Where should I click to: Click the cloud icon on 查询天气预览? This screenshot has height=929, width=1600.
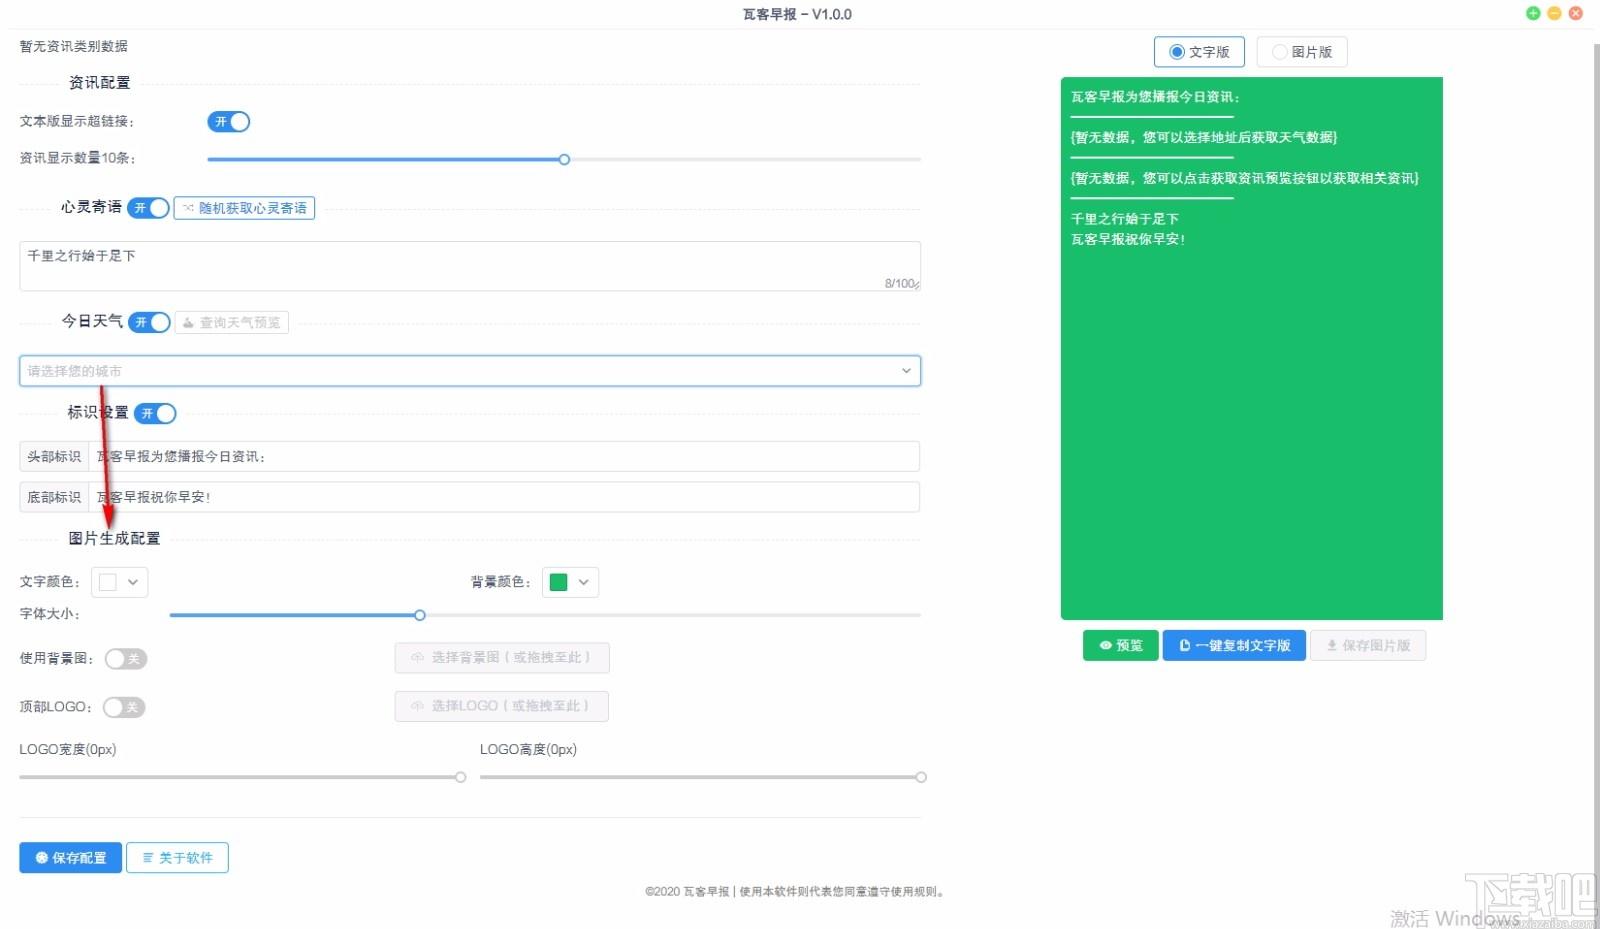click(188, 323)
